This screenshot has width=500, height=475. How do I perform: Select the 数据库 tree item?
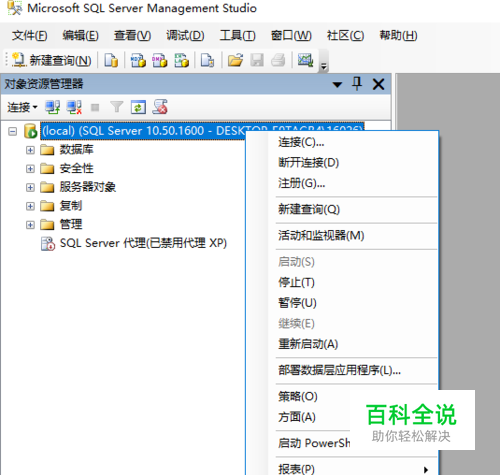(x=77, y=150)
